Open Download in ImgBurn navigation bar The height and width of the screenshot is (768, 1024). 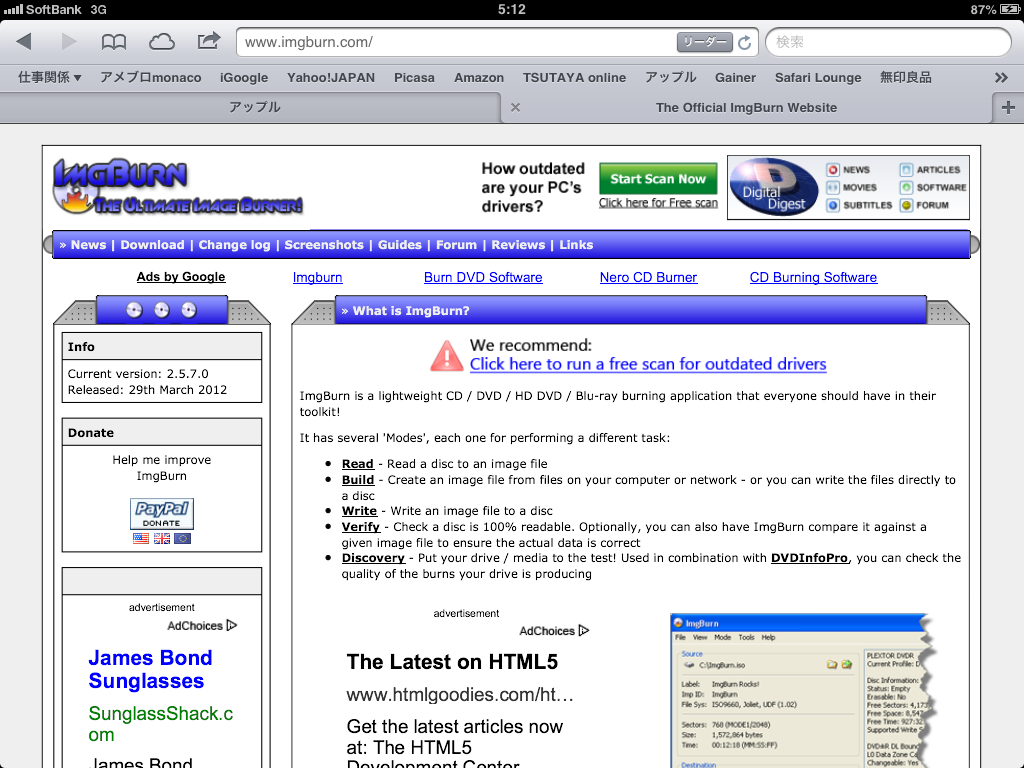tap(152, 245)
